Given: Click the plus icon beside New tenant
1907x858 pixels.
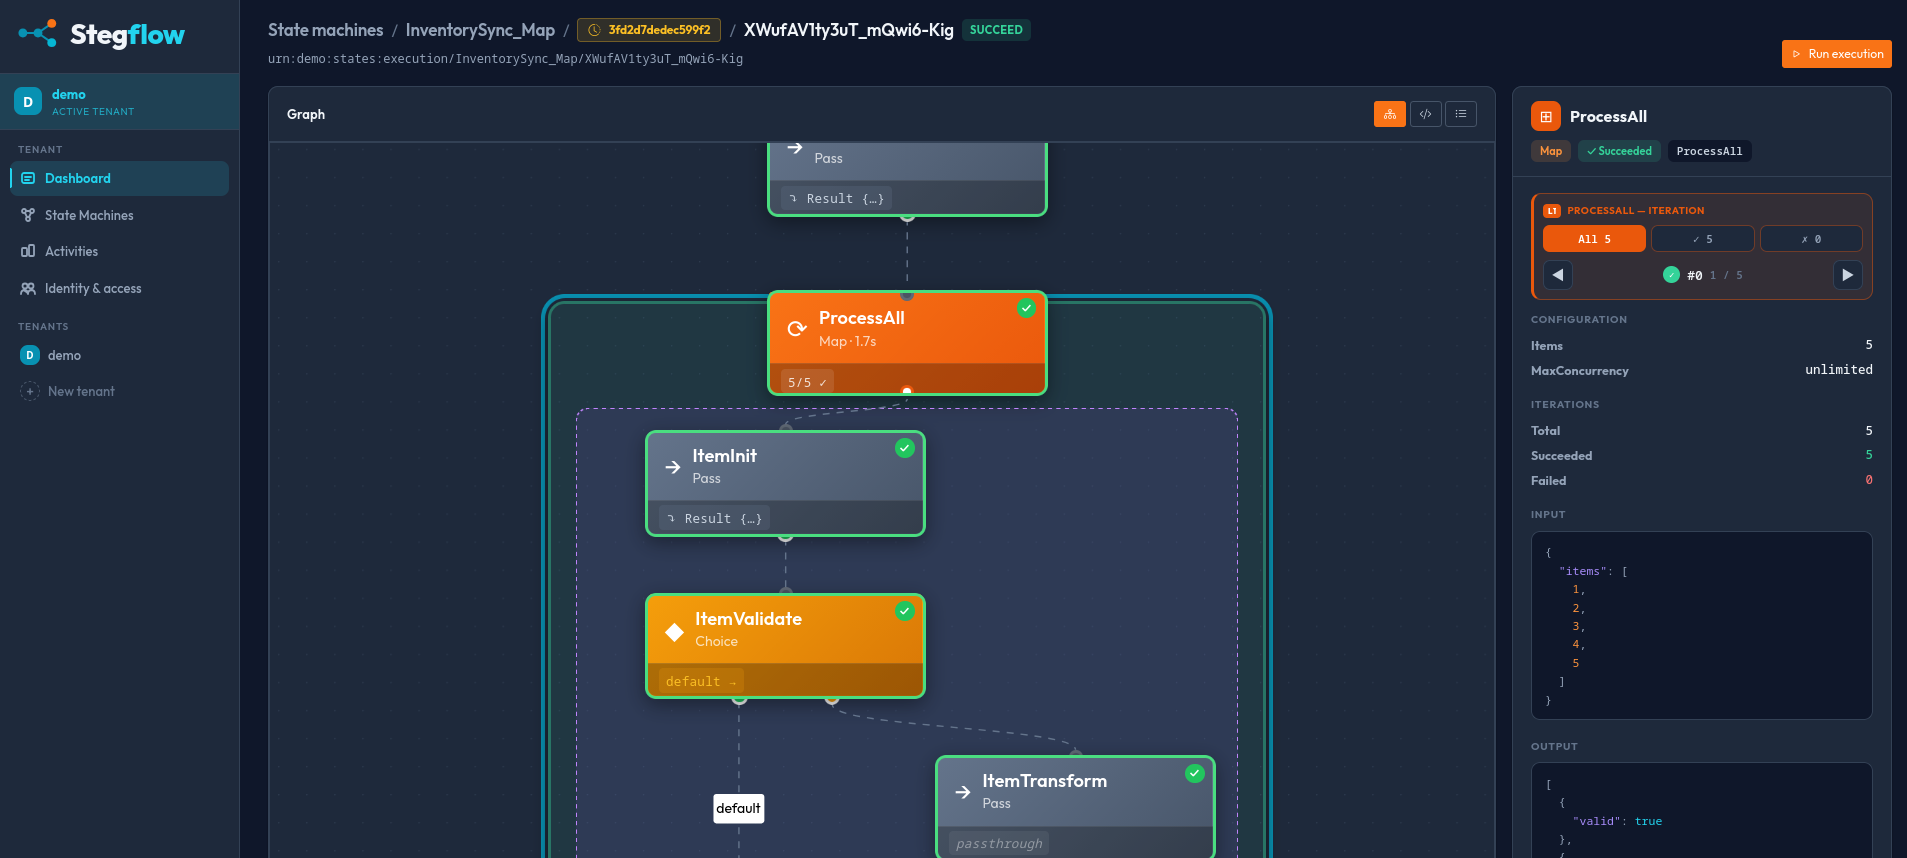Looking at the screenshot, I should [x=30, y=391].
